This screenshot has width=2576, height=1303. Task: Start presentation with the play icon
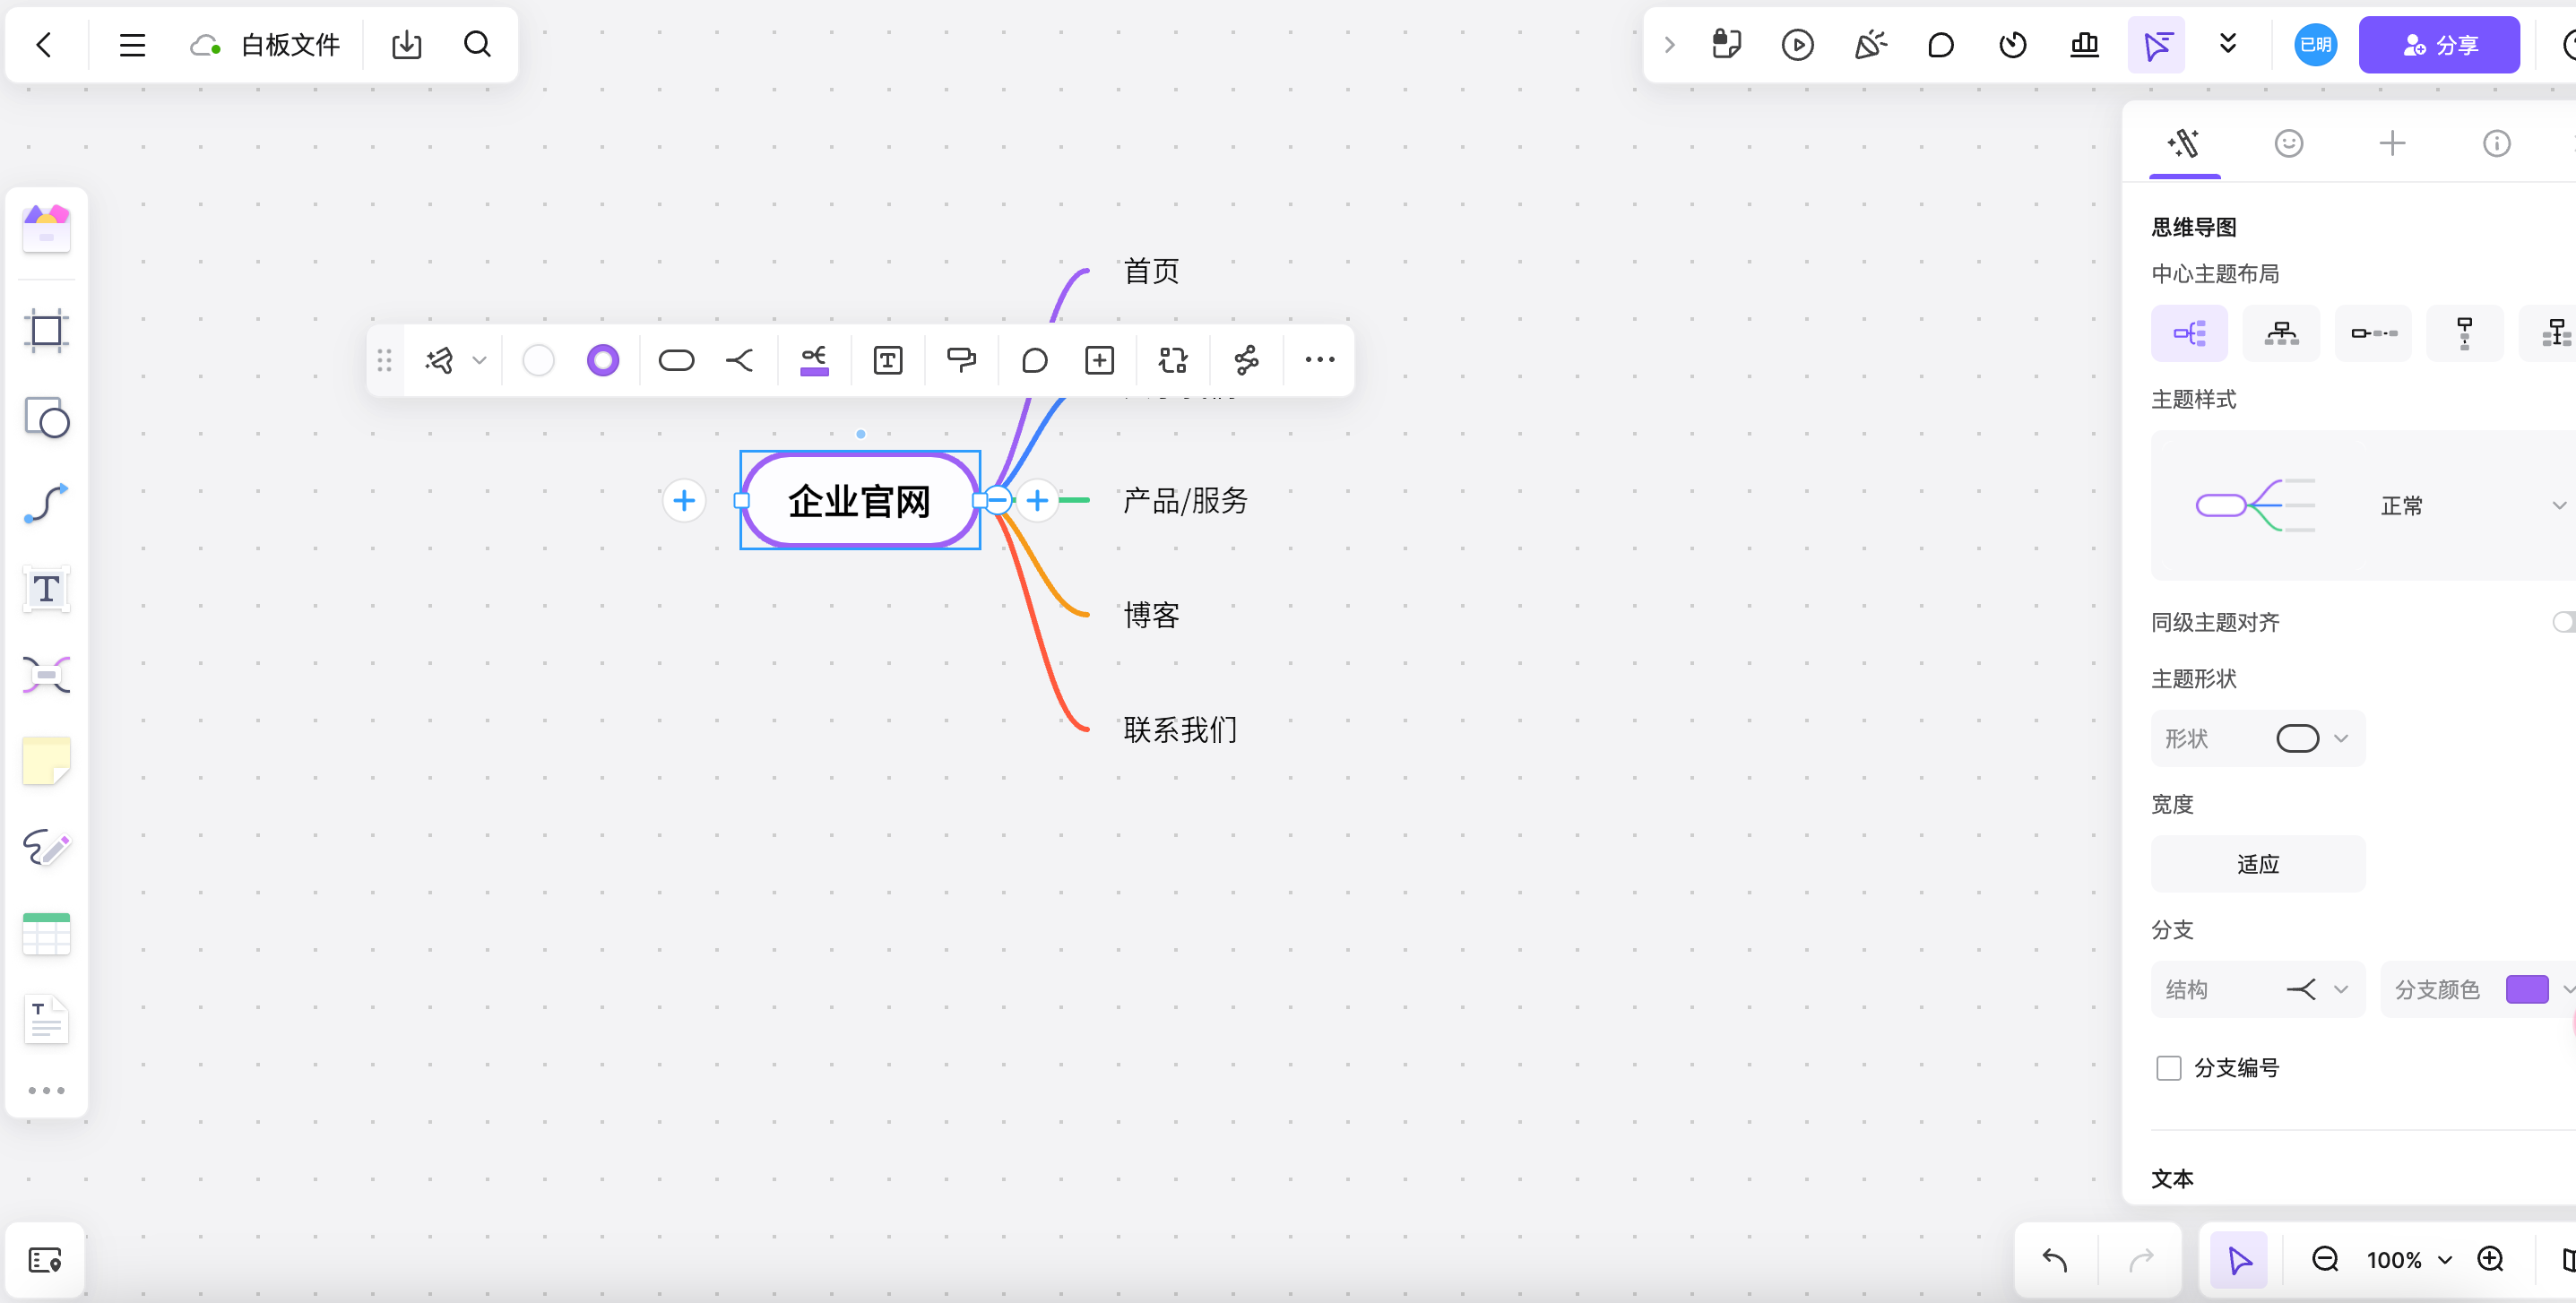1797,45
